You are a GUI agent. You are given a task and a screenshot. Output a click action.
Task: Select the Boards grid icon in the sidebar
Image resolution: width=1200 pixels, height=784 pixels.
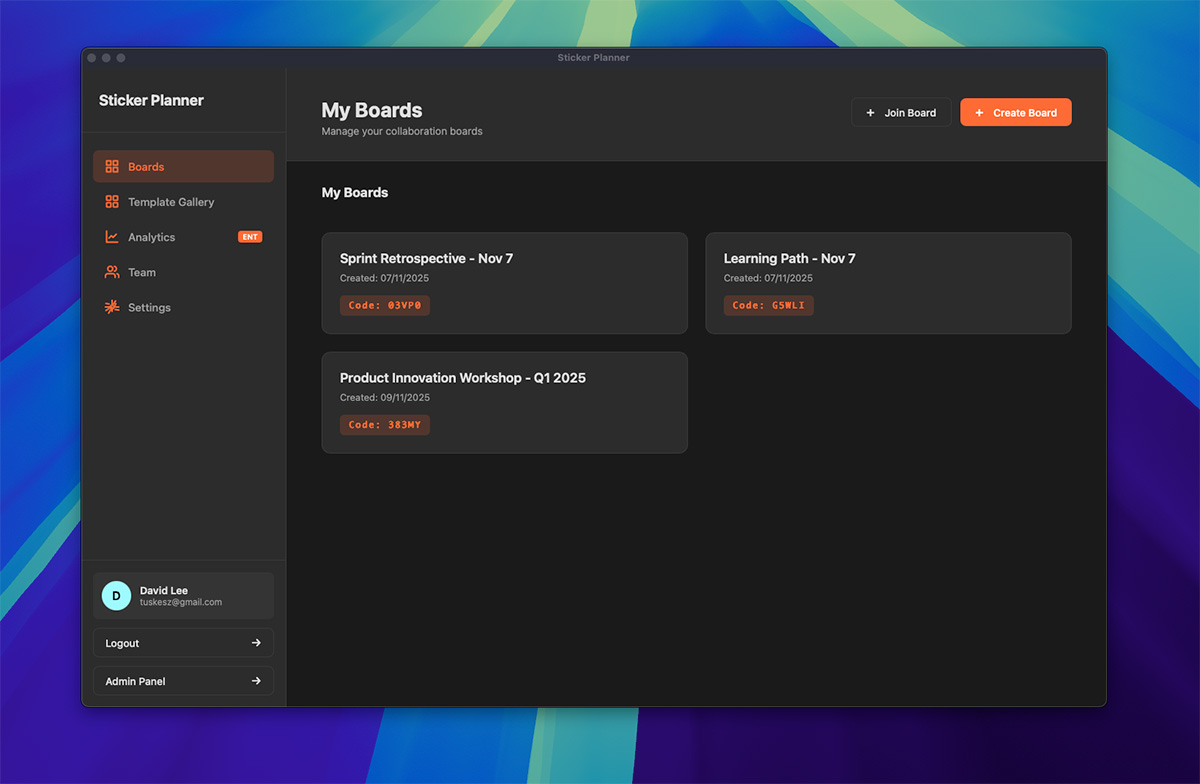point(110,166)
